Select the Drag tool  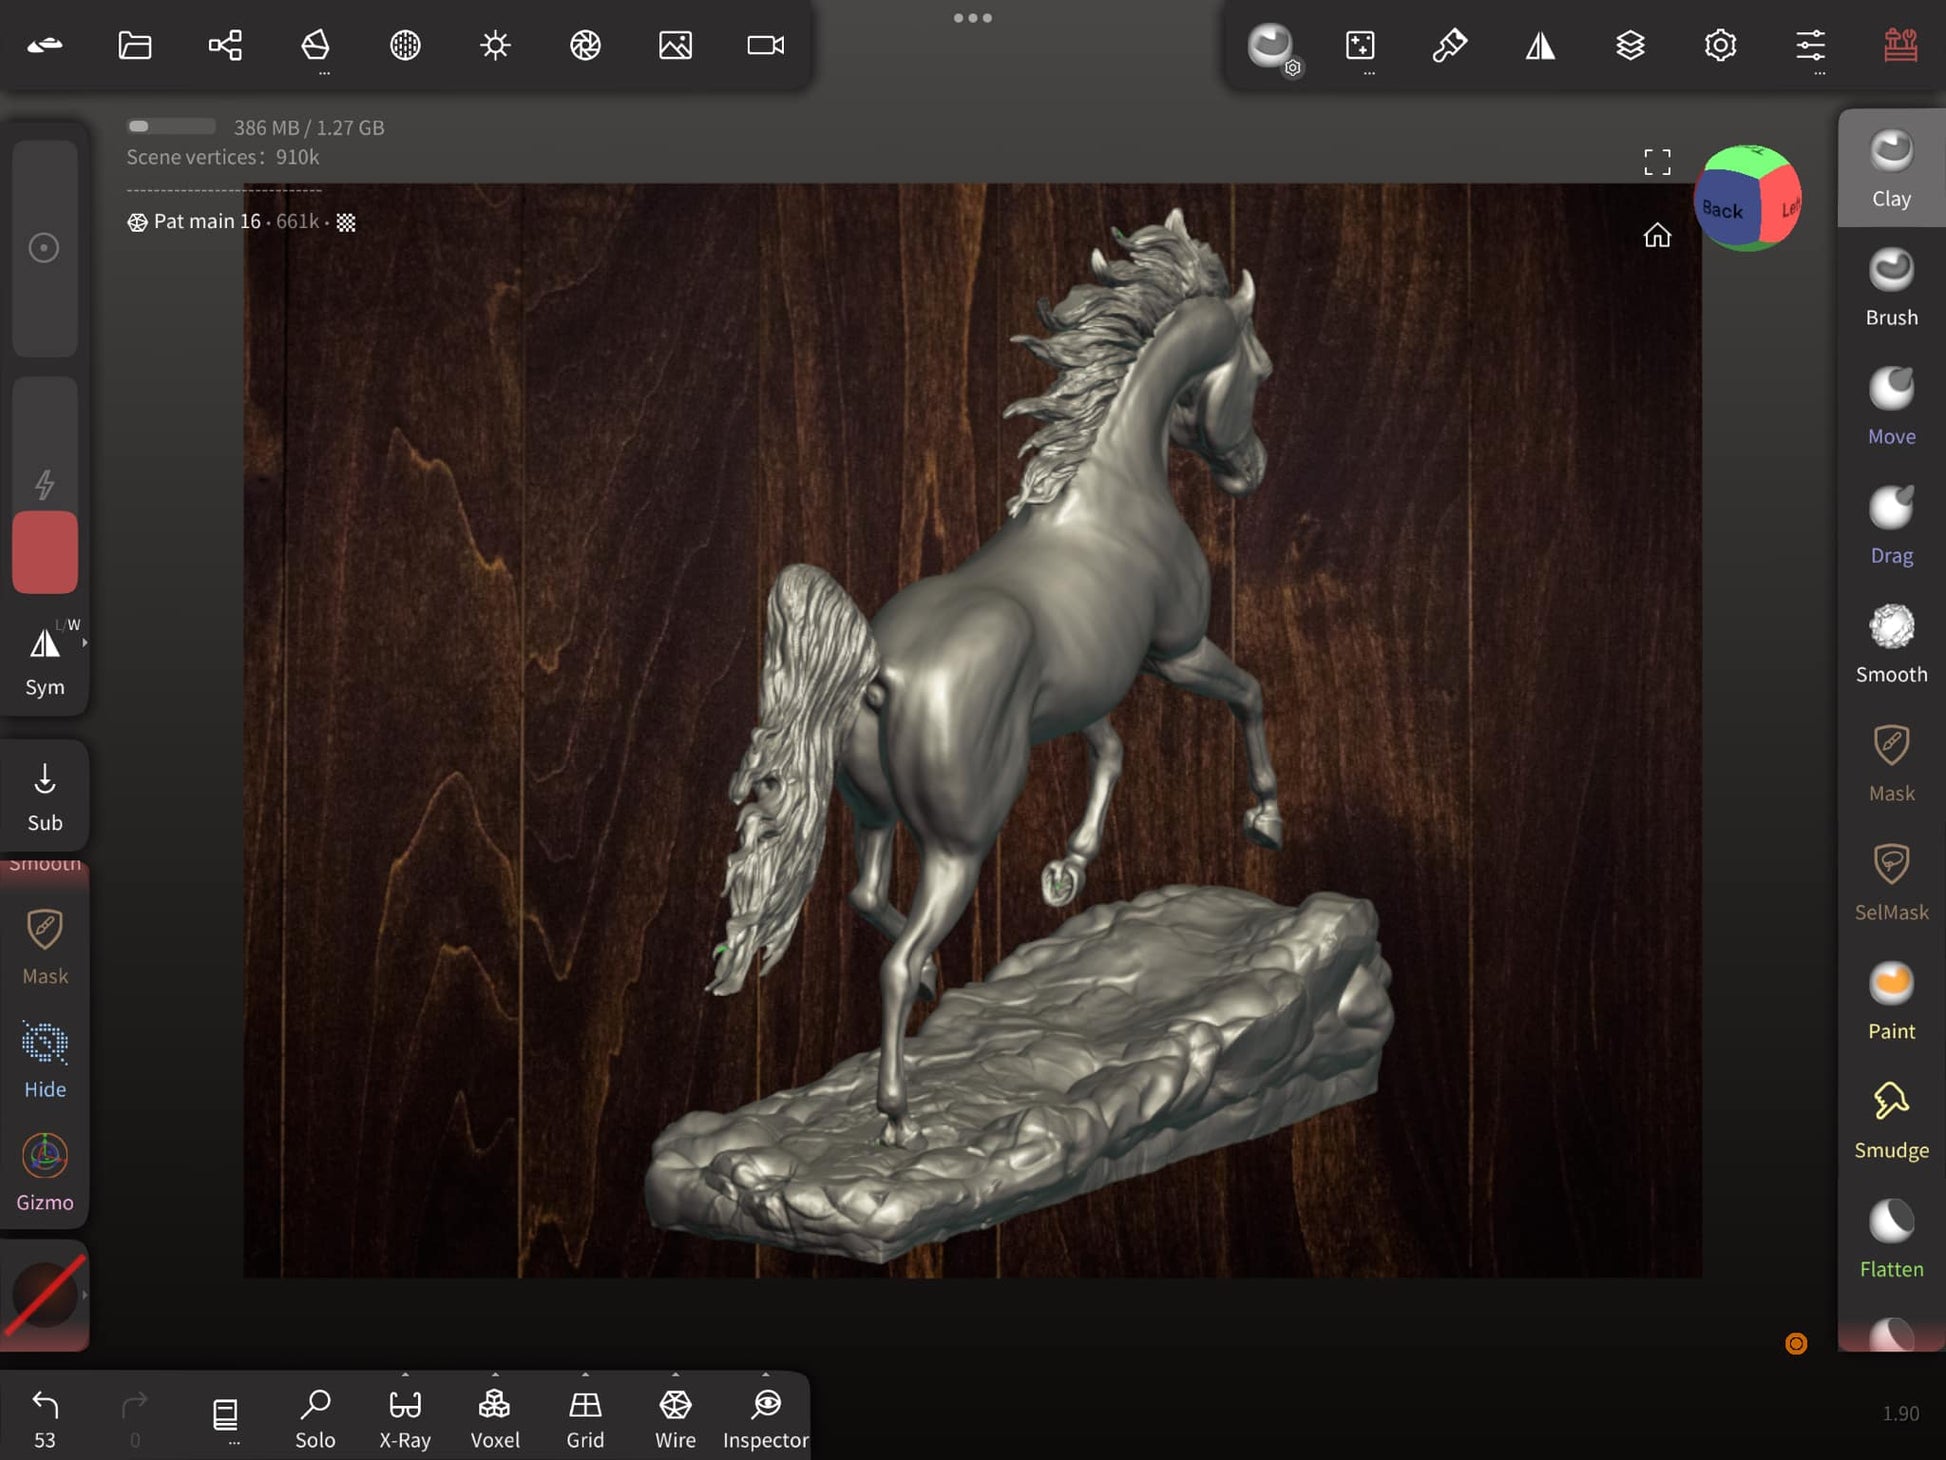[1890, 525]
